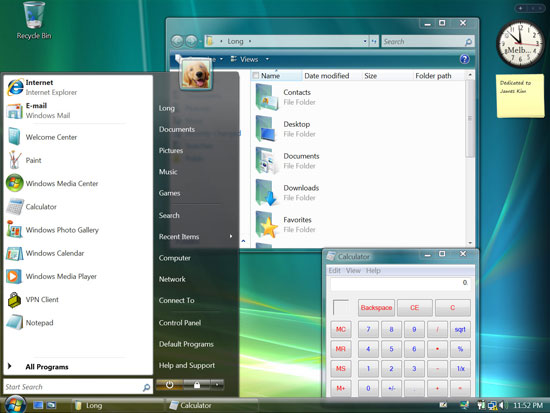The image size is (550, 413).
Task: Open Welcome Center icon
Action: (15, 137)
